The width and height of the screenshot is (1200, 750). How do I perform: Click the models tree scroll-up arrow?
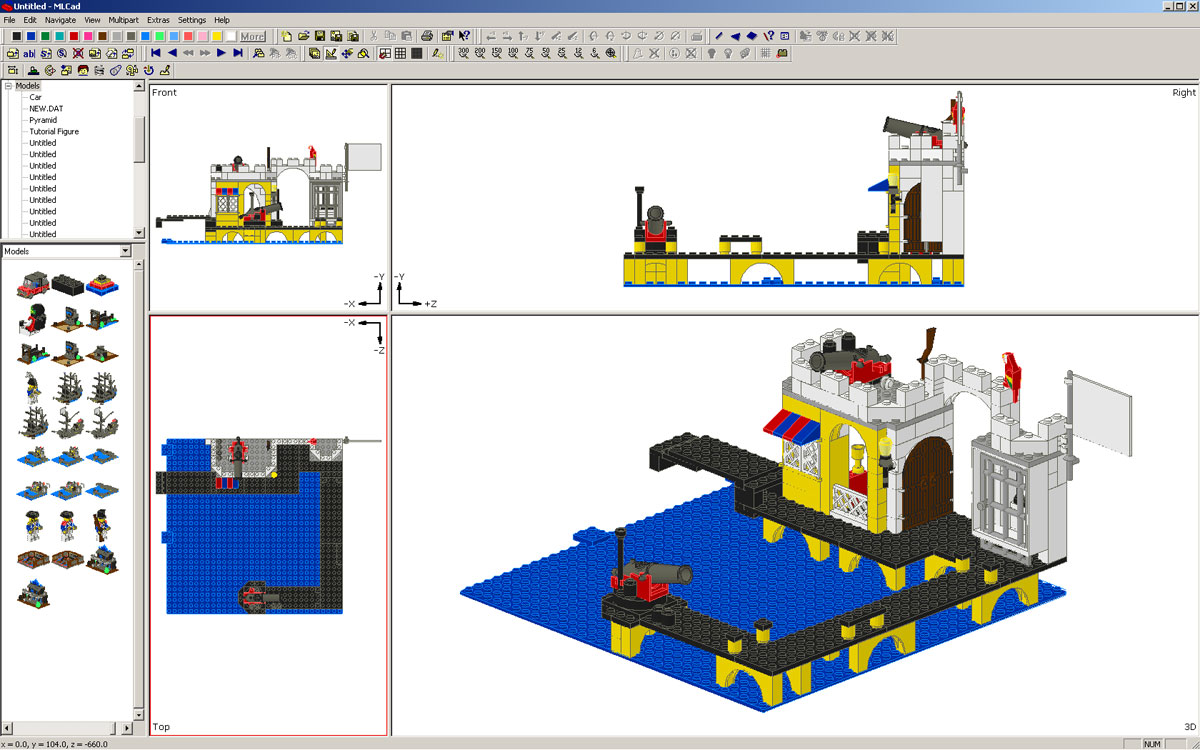[x=140, y=87]
